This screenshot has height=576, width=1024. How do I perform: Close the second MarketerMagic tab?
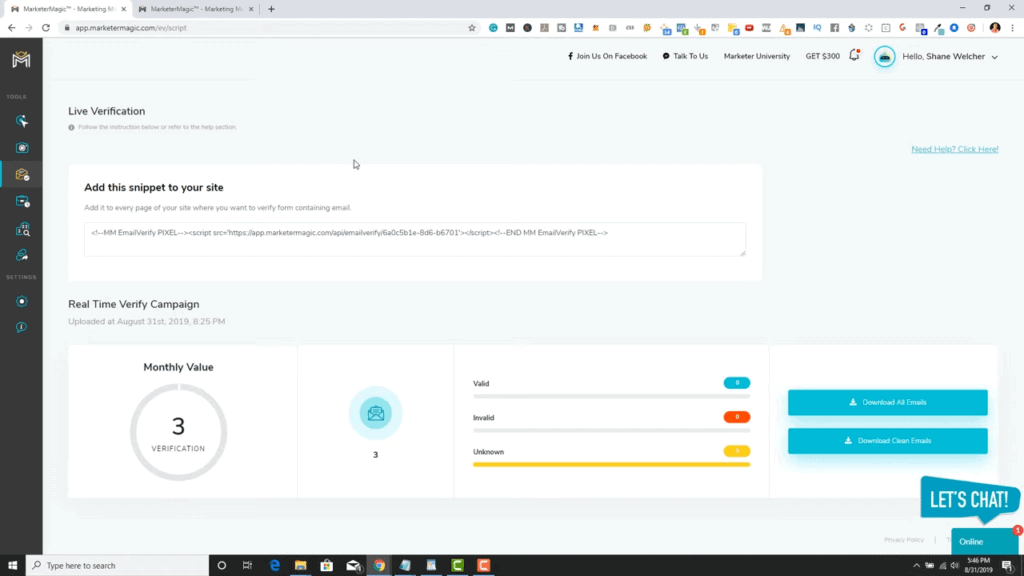tap(251, 9)
